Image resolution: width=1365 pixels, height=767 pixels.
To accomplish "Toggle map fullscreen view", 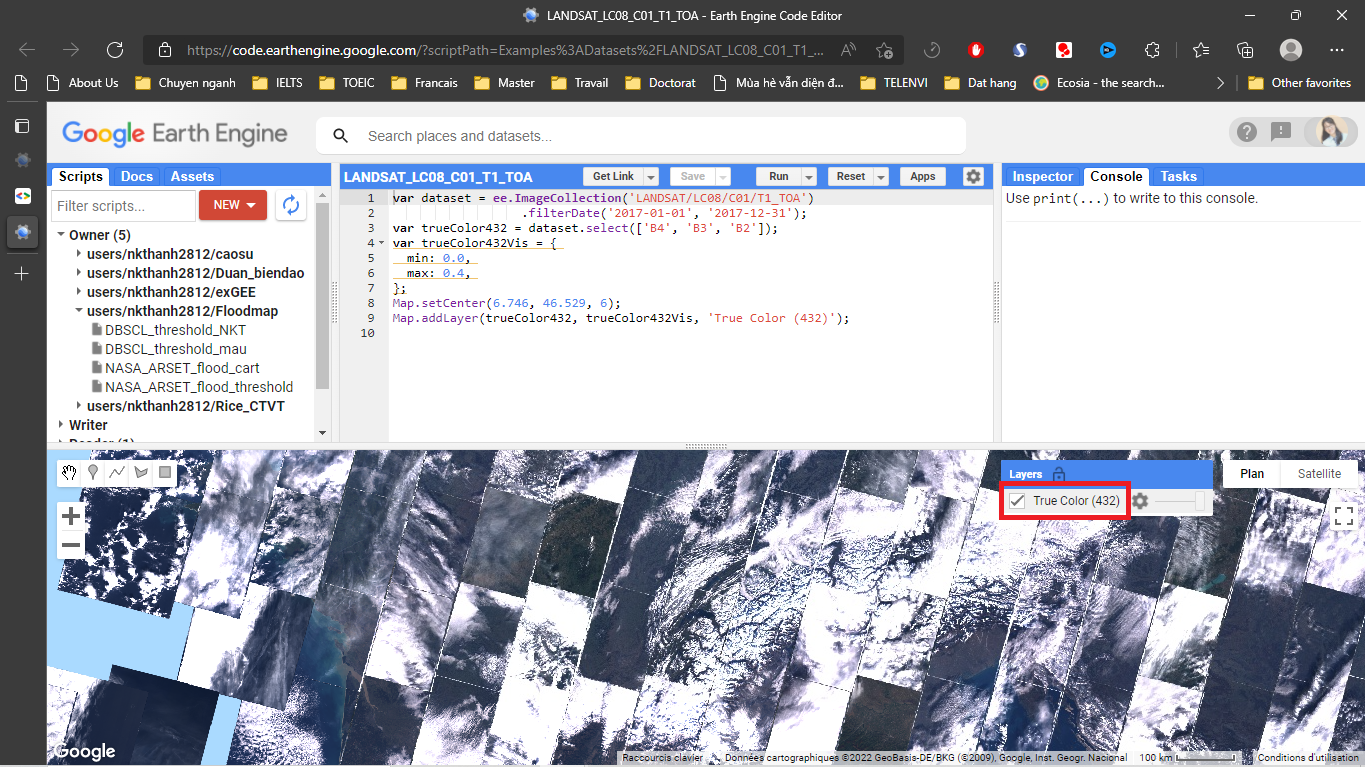I will tap(1343, 516).
